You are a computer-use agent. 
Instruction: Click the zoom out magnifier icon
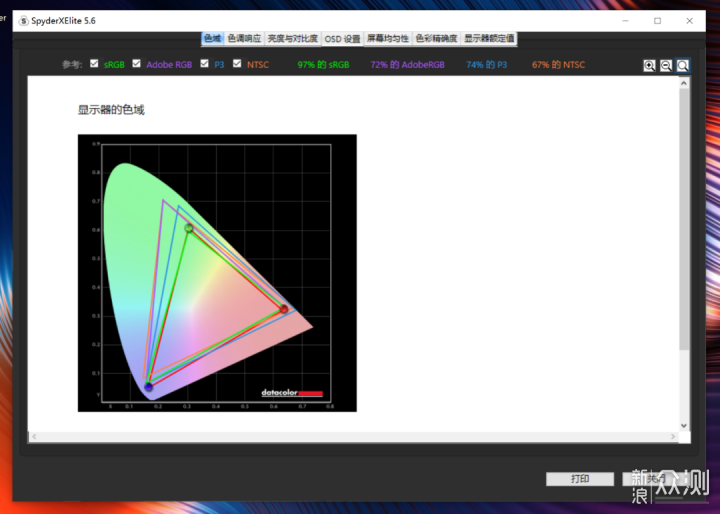665,66
